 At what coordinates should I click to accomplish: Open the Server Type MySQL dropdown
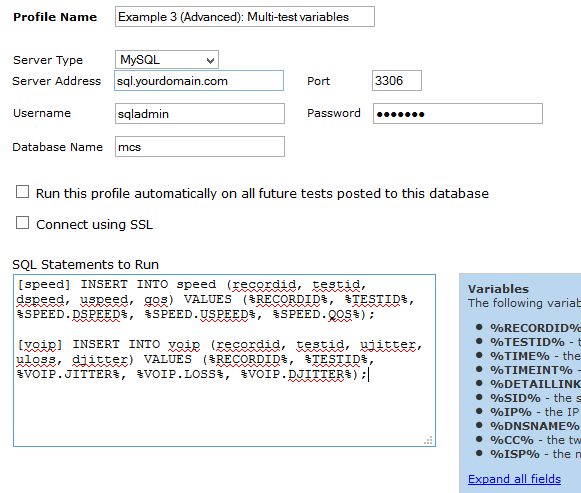(167, 60)
